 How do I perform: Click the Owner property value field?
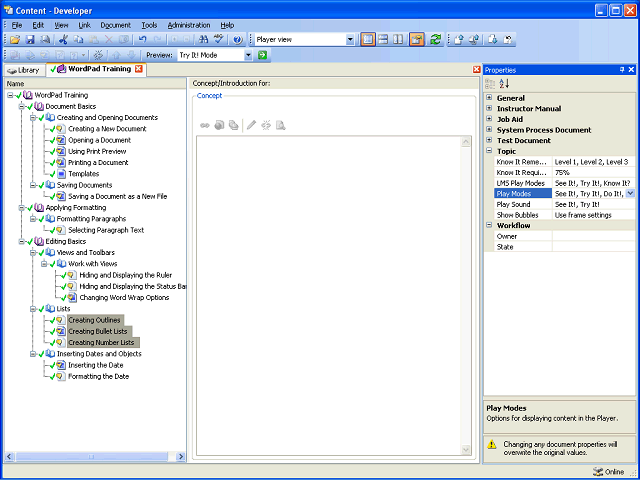pos(593,236)
